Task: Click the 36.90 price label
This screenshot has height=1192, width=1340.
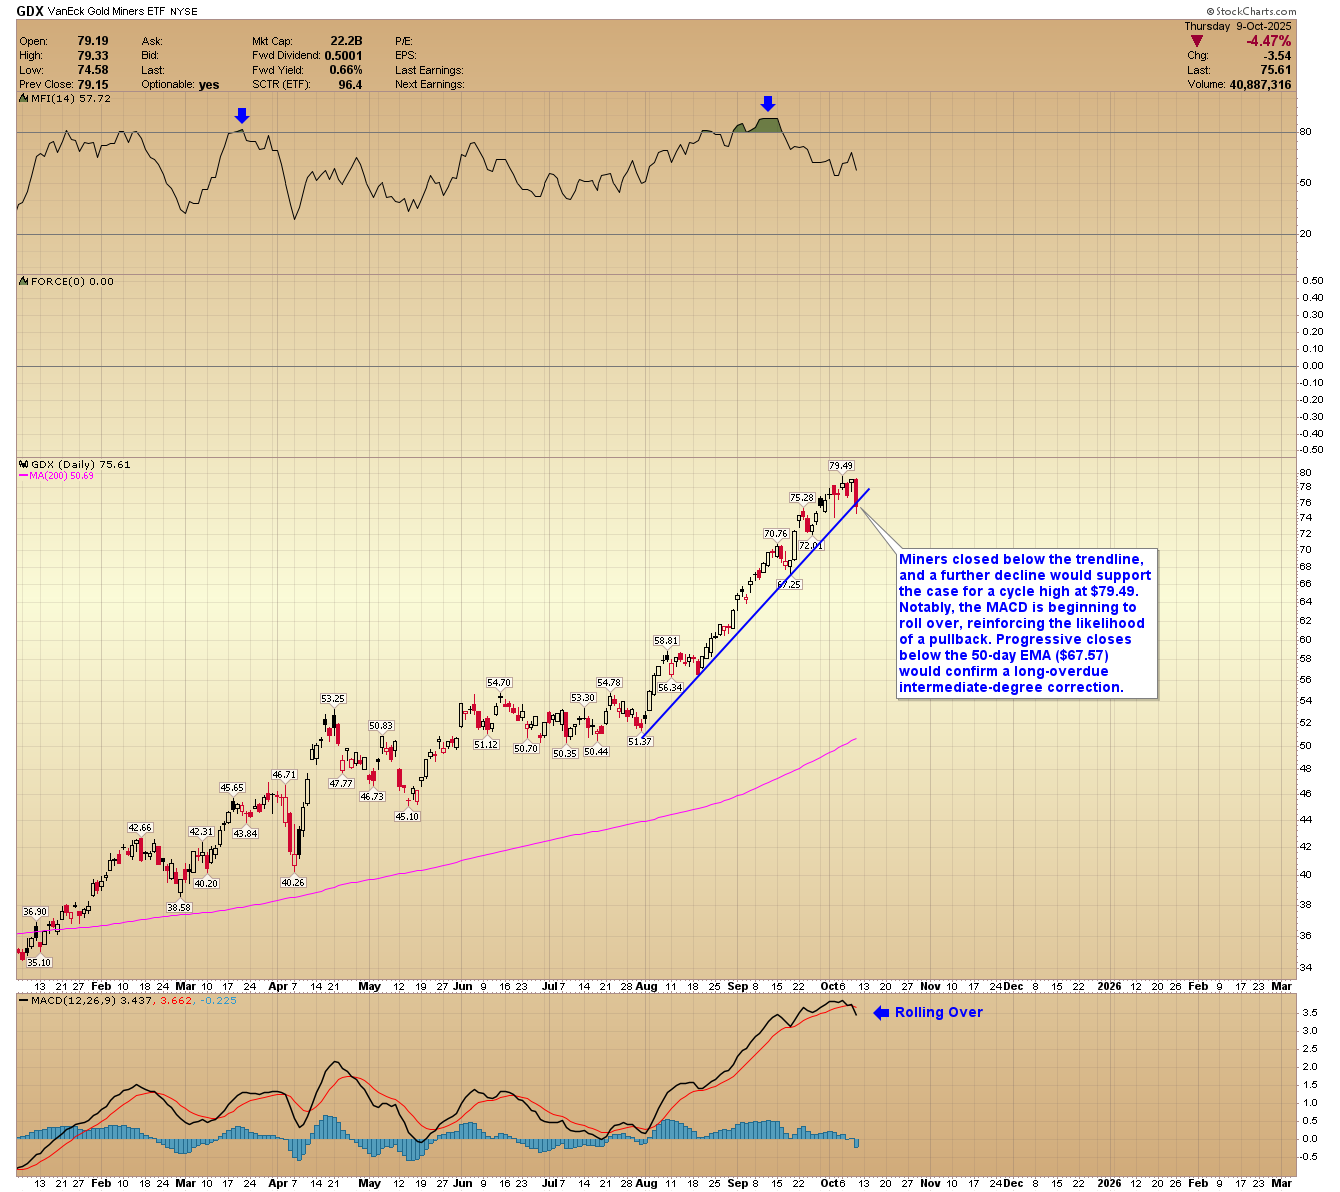Action: (35, 912)
